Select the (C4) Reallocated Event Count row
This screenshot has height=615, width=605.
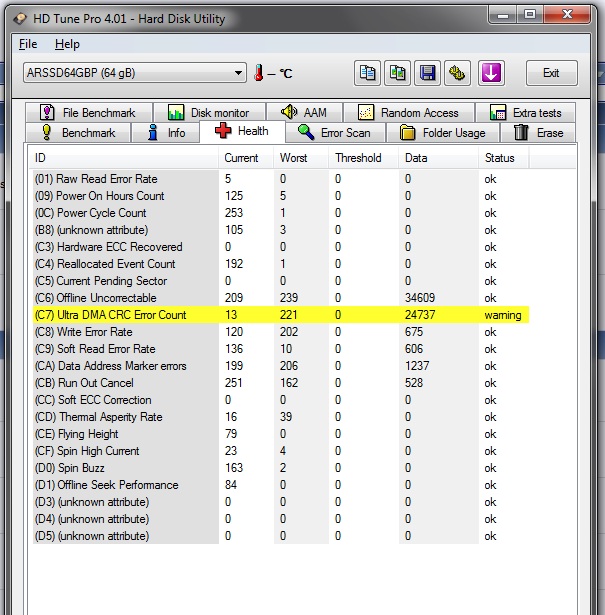pos(281,264)
